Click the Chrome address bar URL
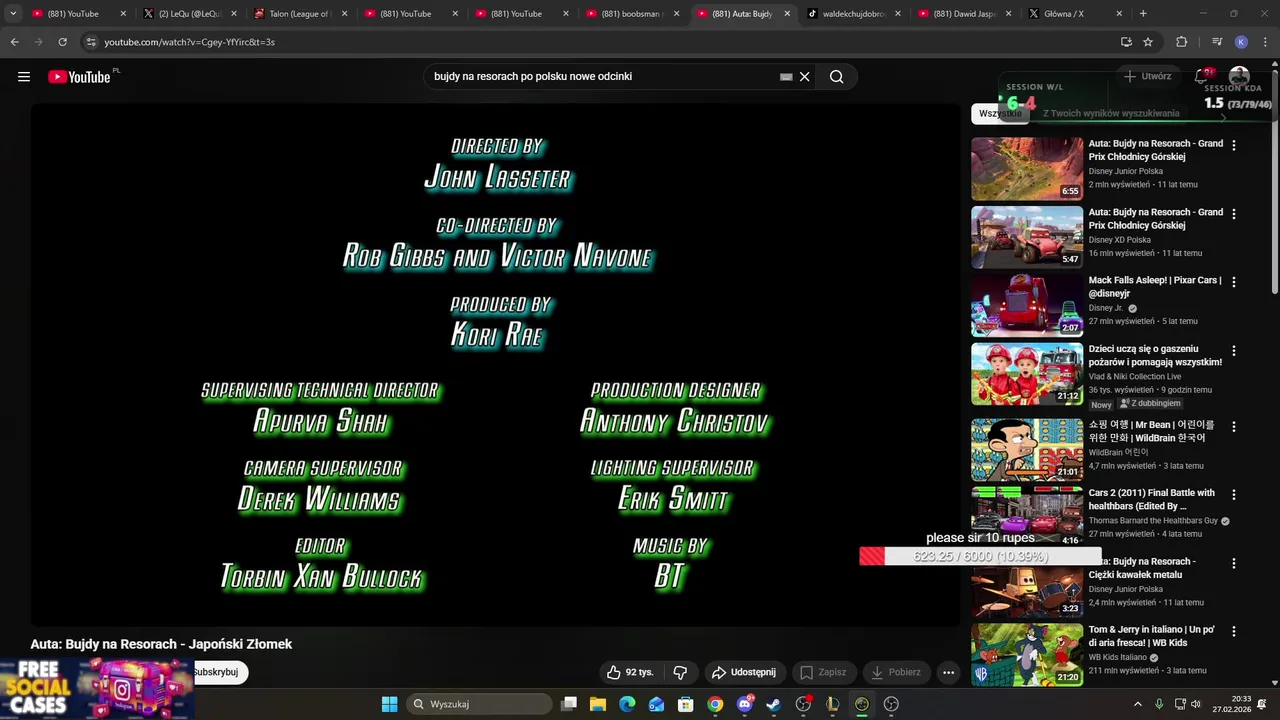Screen dimensions: 1280x720 [x=189, y=42]
